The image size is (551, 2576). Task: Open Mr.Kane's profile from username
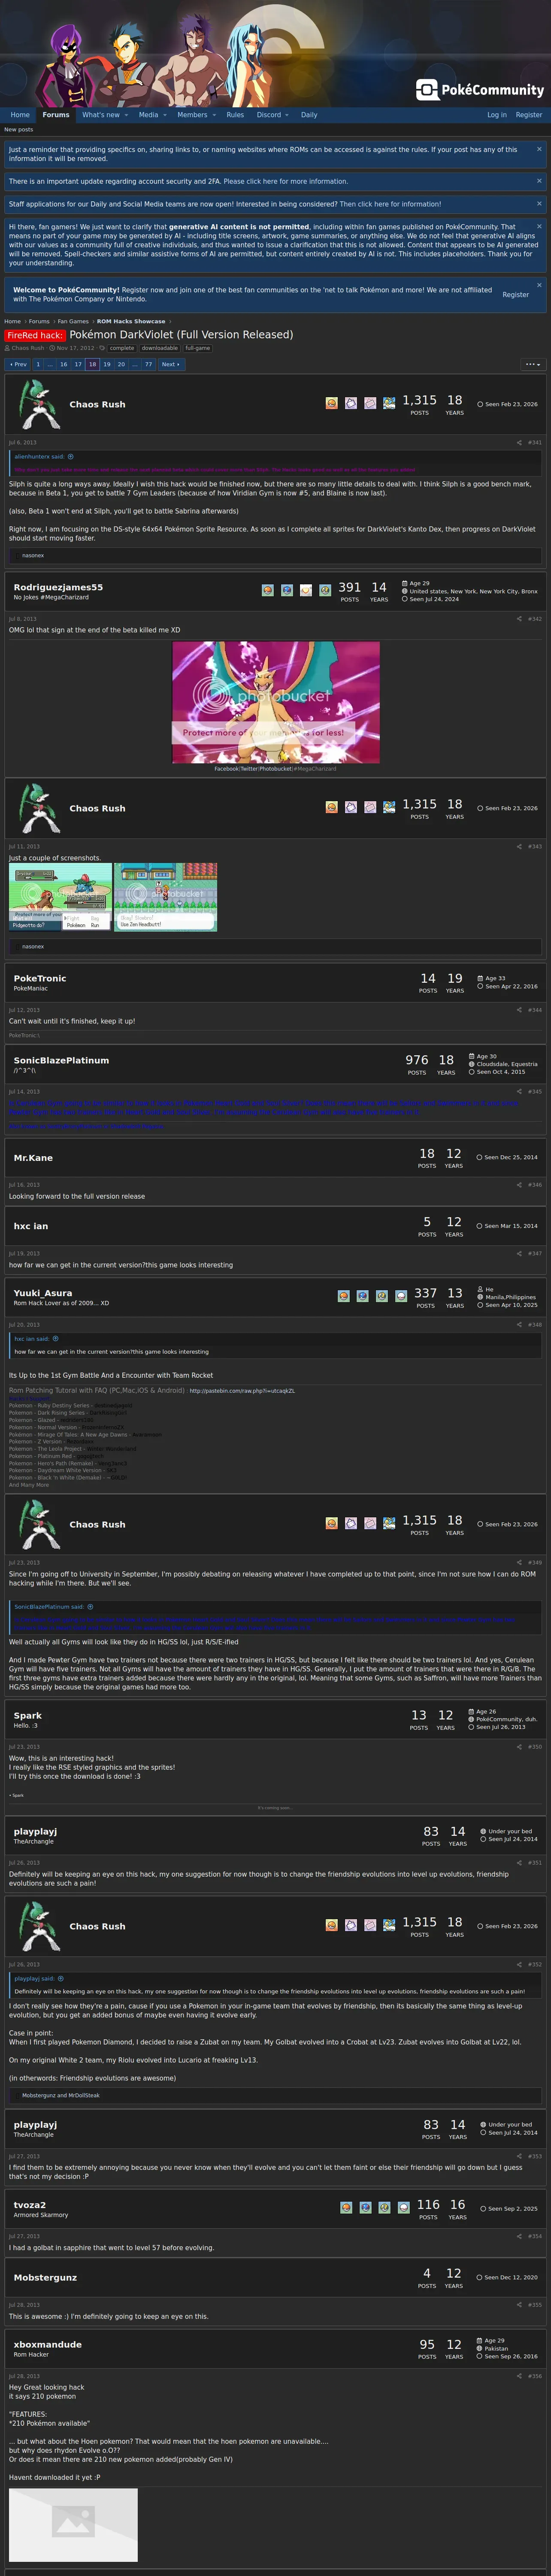click(33, 1158)
